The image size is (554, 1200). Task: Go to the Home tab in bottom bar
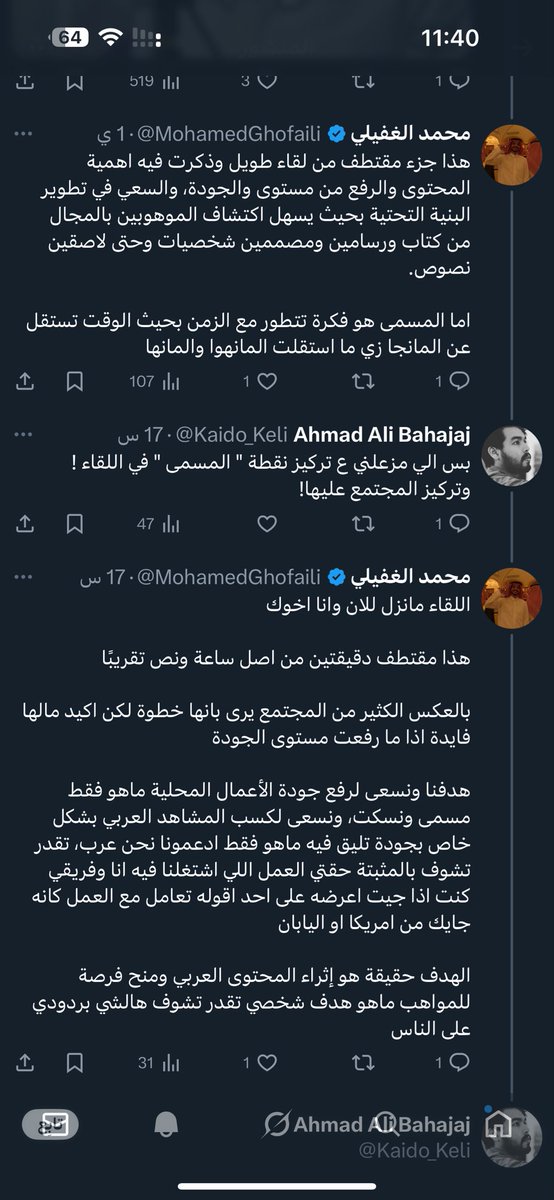coord(498,1124)
